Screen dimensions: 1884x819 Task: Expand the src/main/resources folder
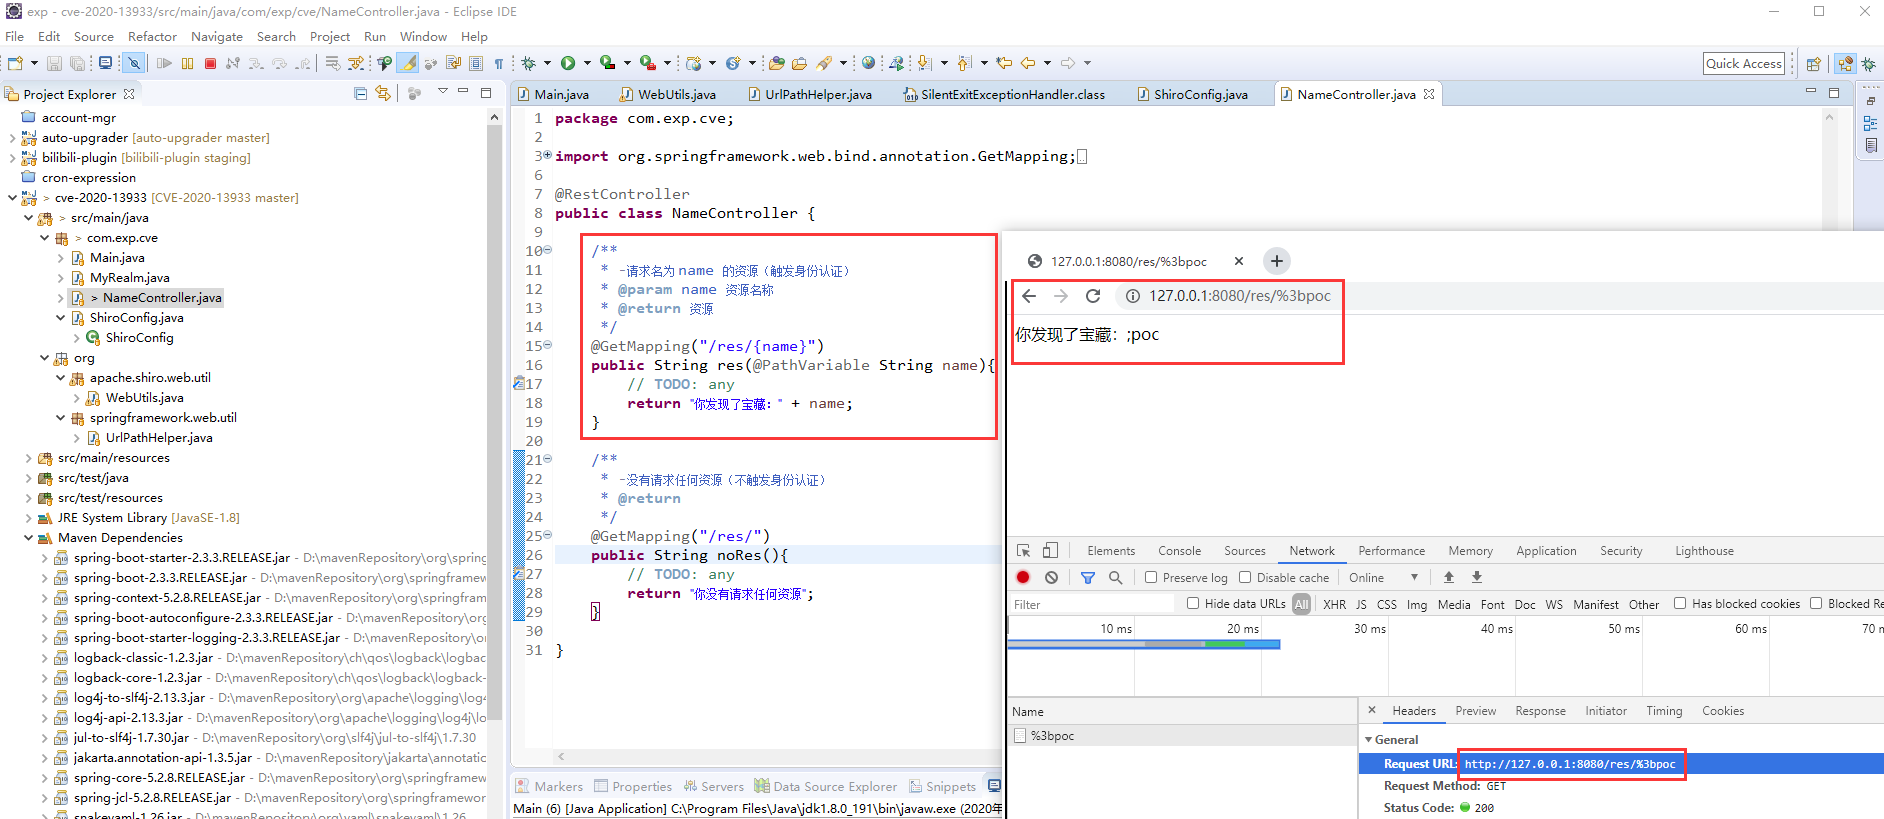[28, 458]
